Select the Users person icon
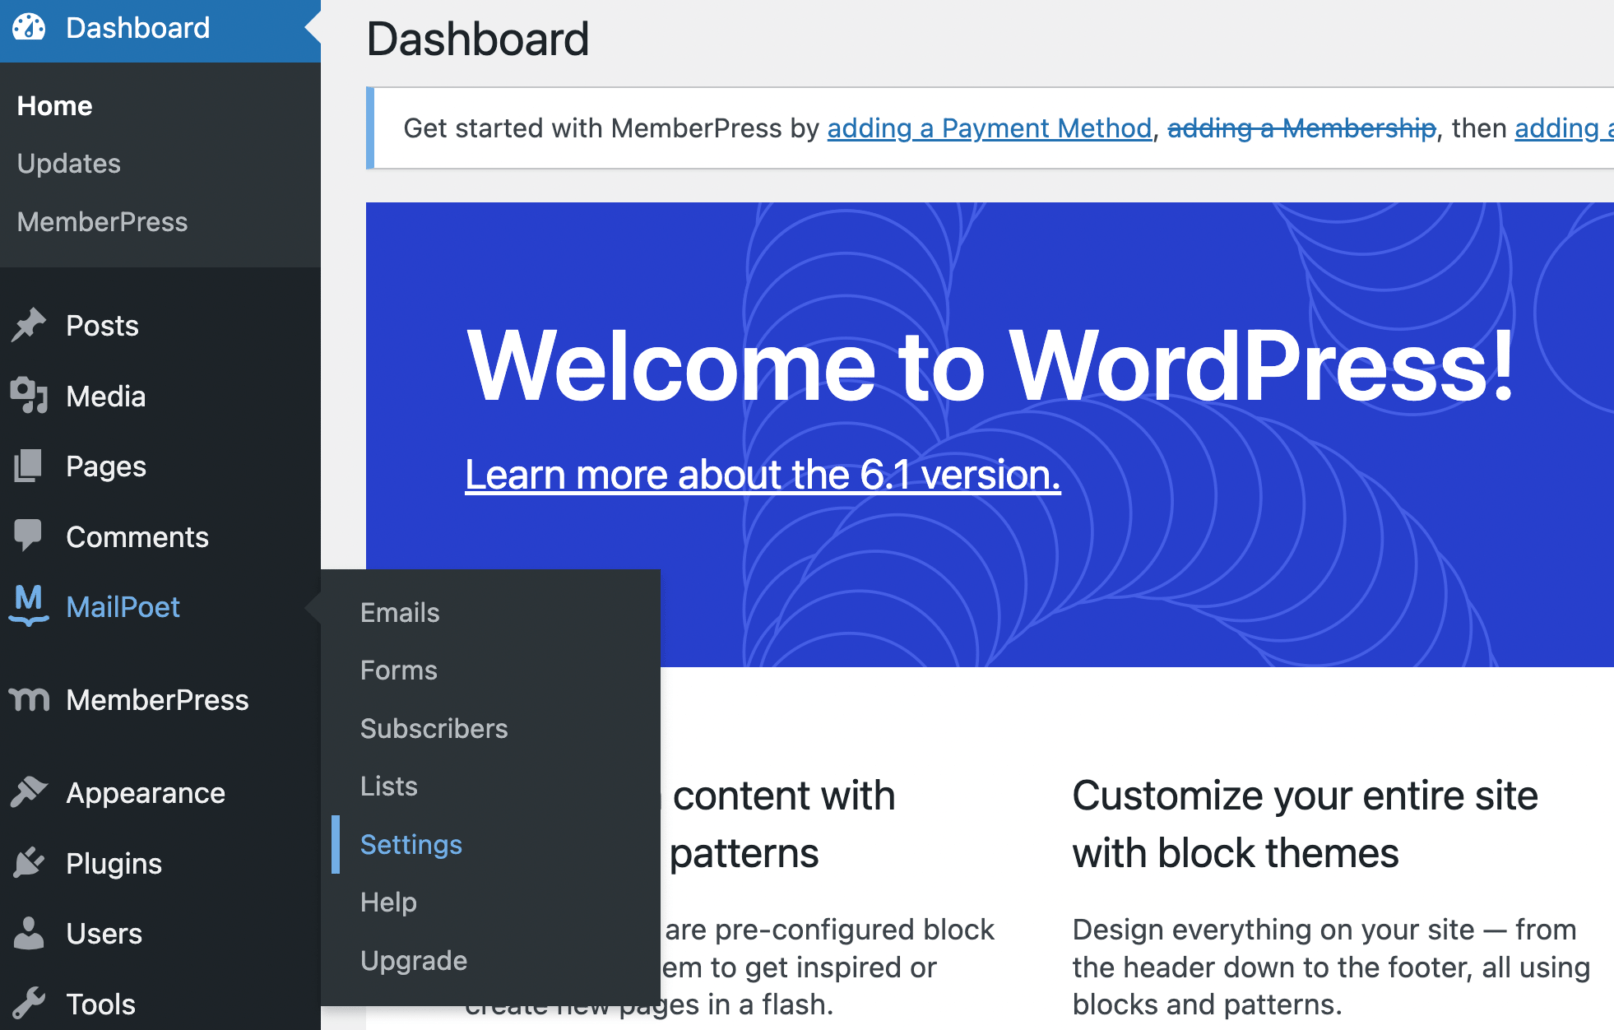 (29, 933)
